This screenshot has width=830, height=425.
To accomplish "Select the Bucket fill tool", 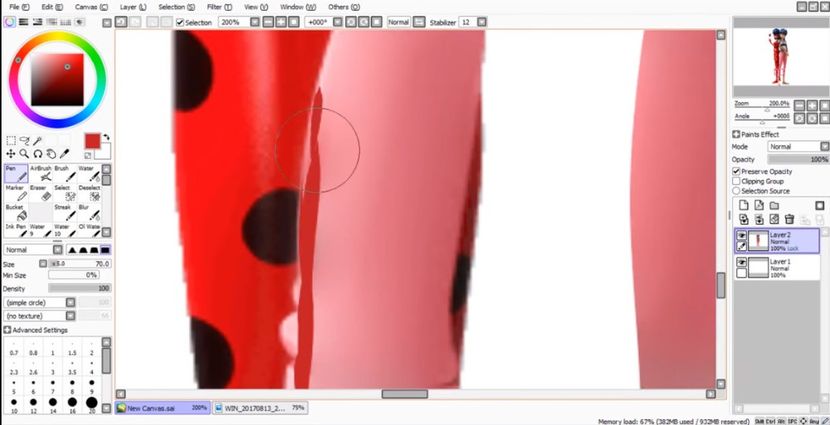I will 16,212.
